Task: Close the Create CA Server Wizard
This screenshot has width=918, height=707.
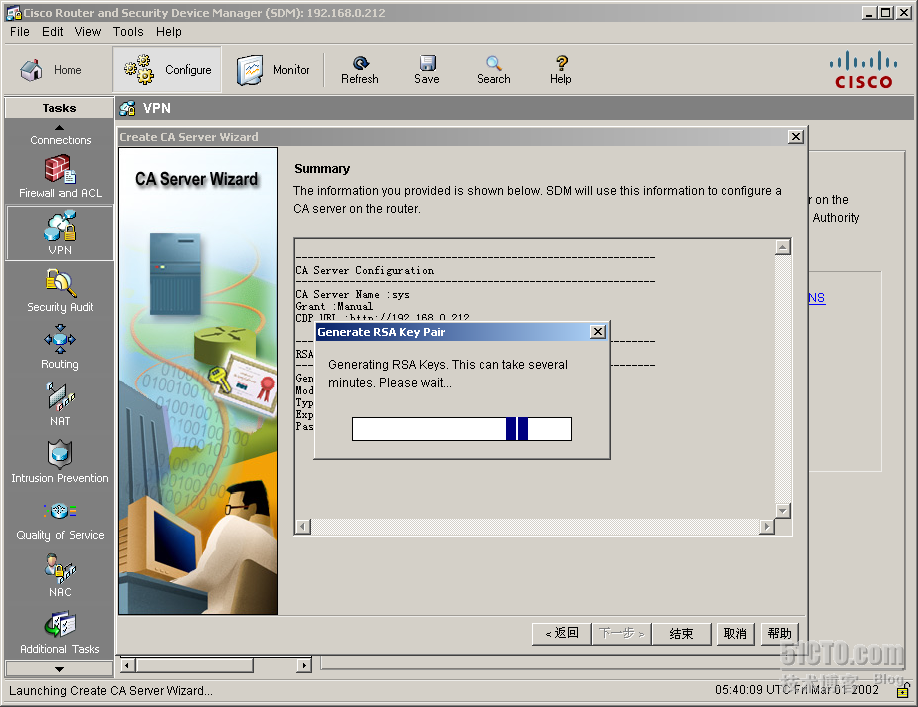Action: 796,136
